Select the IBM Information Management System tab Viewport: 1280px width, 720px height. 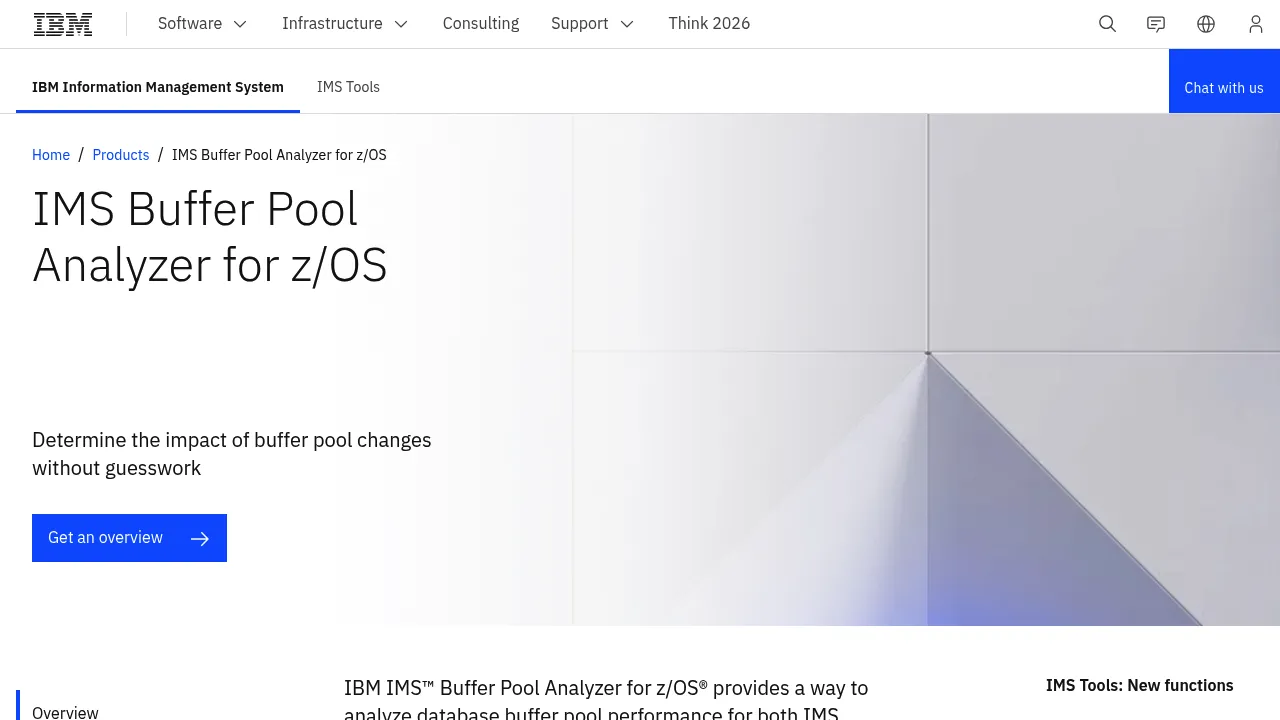coord(158,87)
